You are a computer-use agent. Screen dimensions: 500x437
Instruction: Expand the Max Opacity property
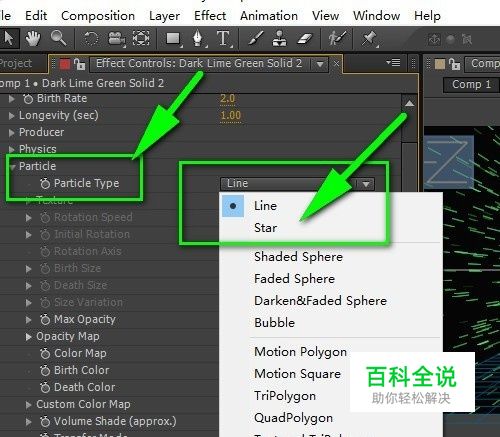point(29,320)
